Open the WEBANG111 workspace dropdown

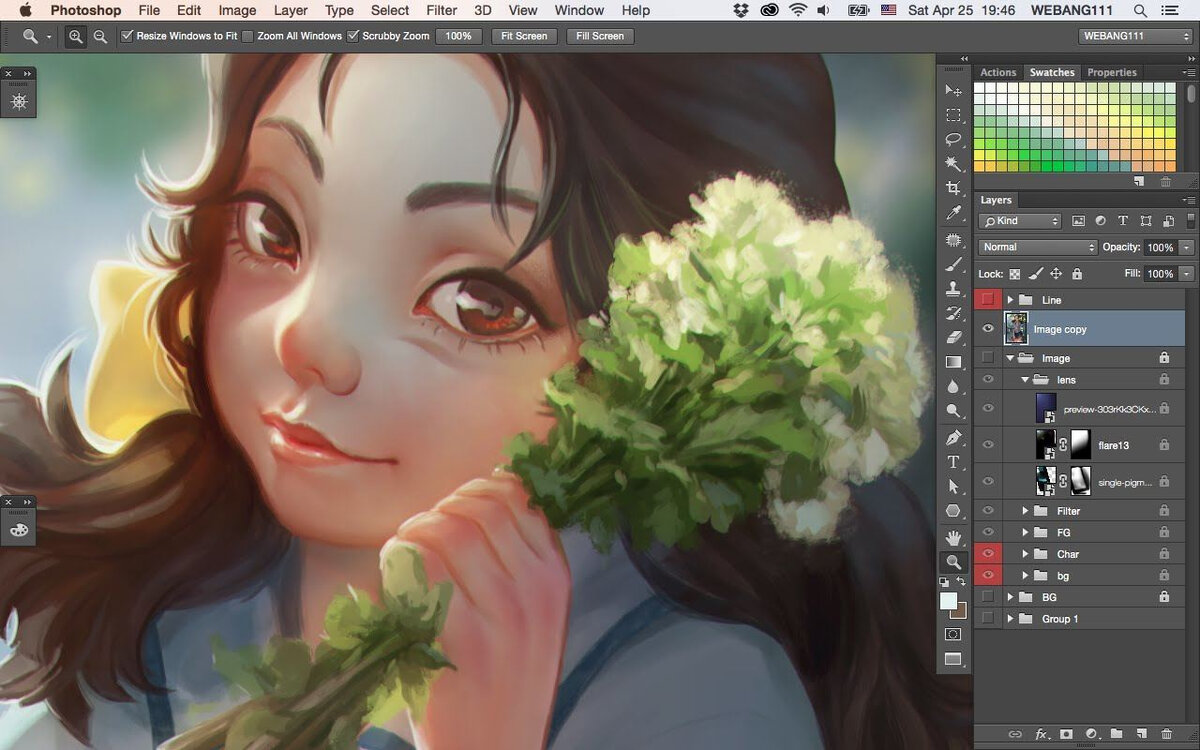1137,36
